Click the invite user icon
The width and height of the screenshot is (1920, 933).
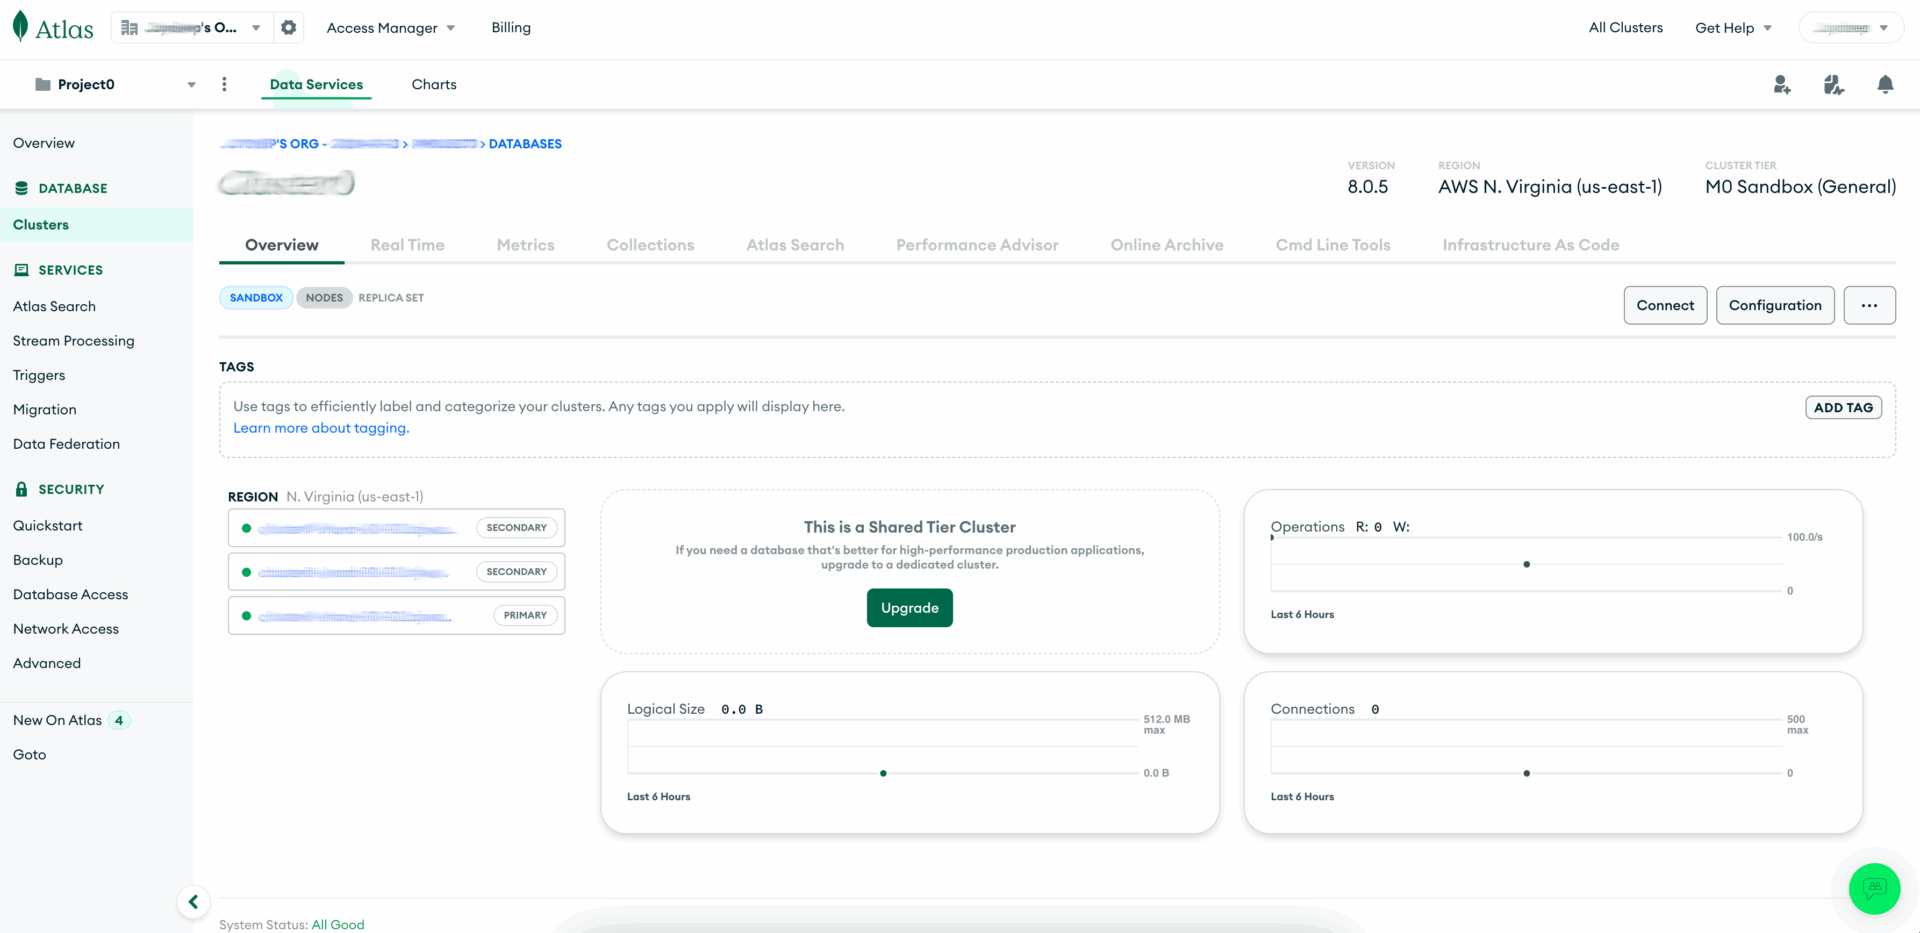pos(1781,85)
